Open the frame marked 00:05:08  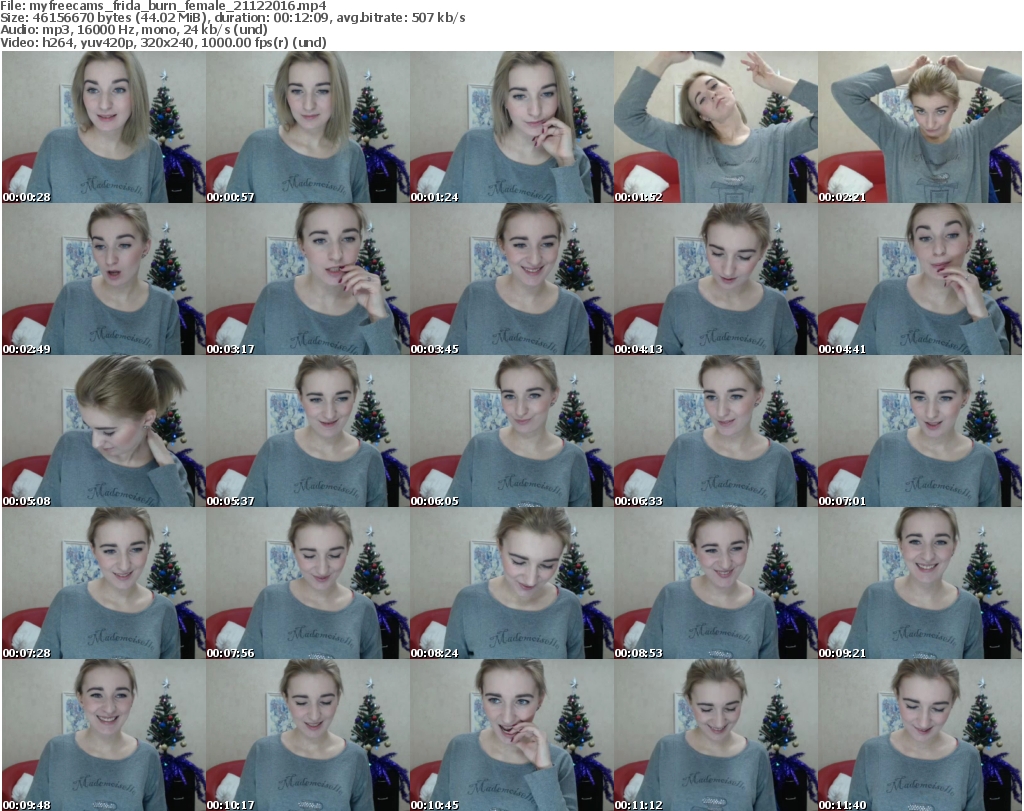(x=103, y=431)
